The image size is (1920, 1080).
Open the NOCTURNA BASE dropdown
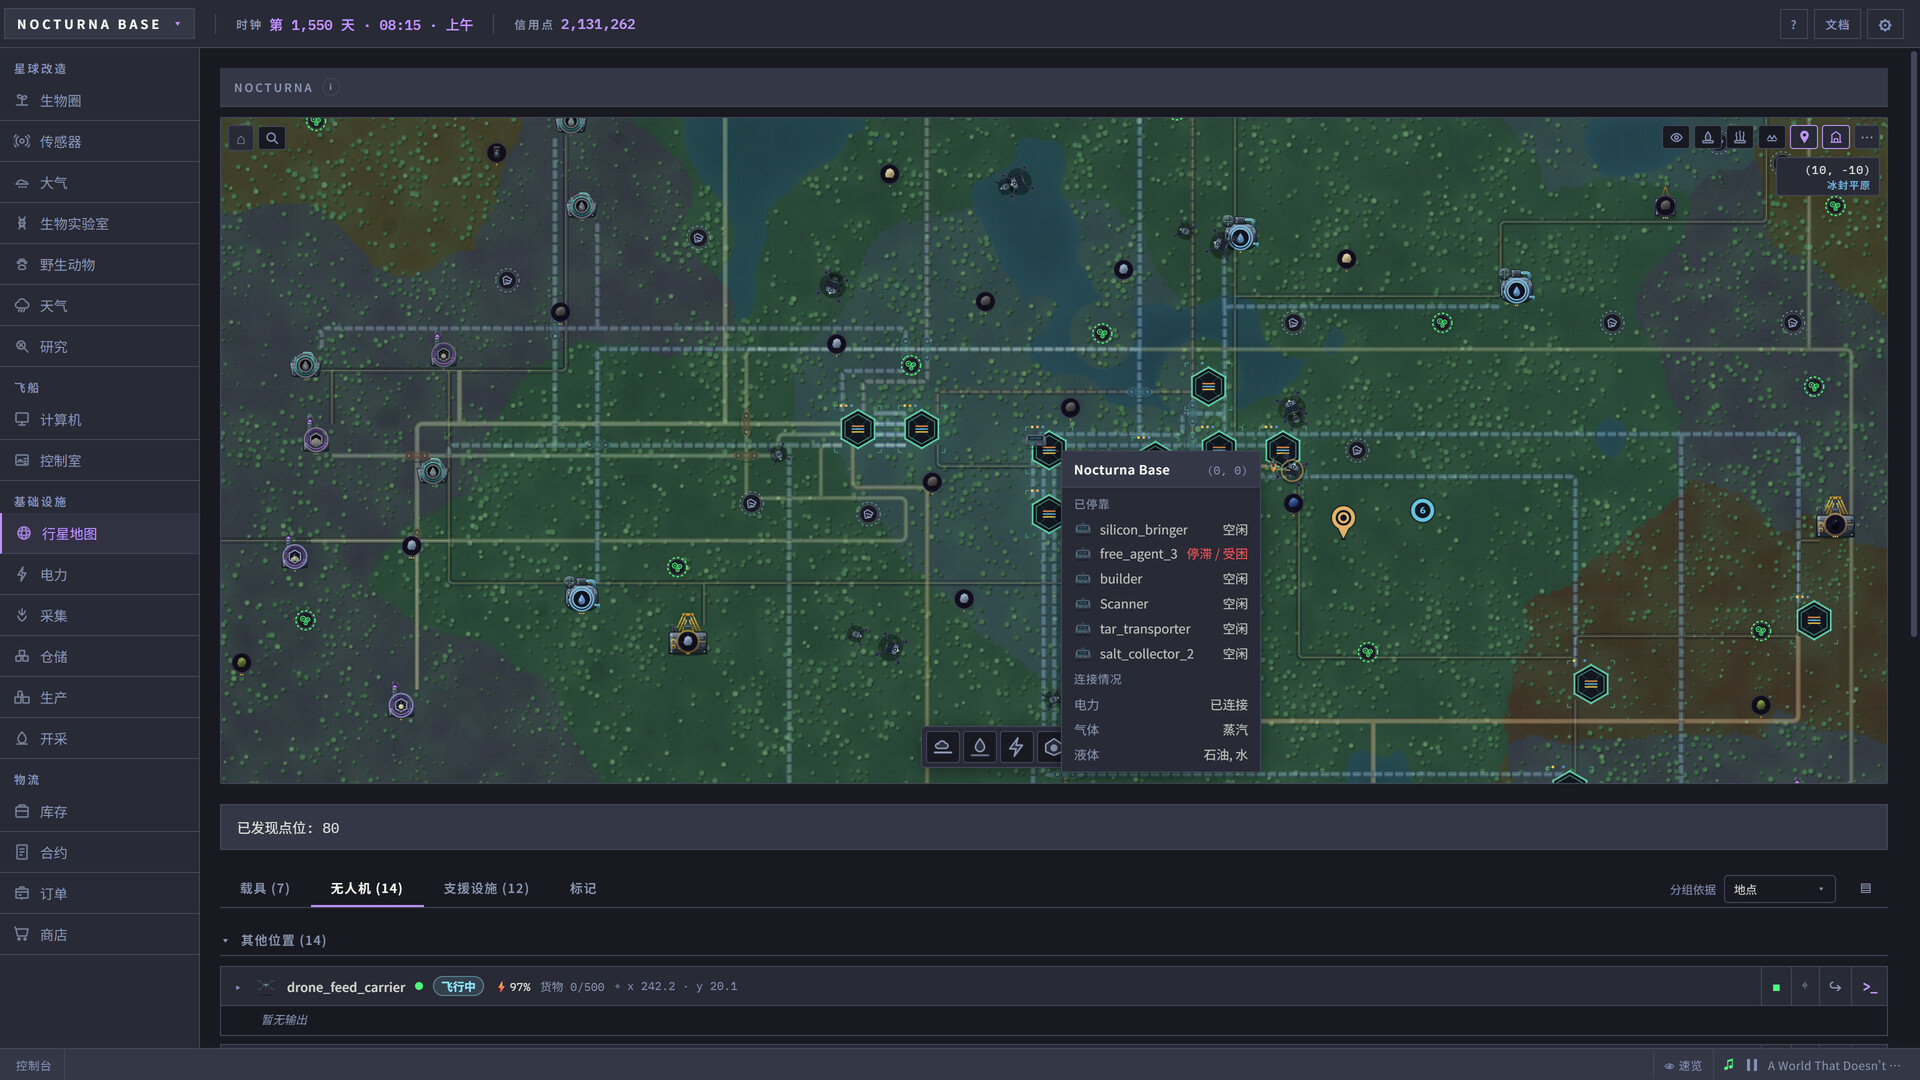pos(99,24)
